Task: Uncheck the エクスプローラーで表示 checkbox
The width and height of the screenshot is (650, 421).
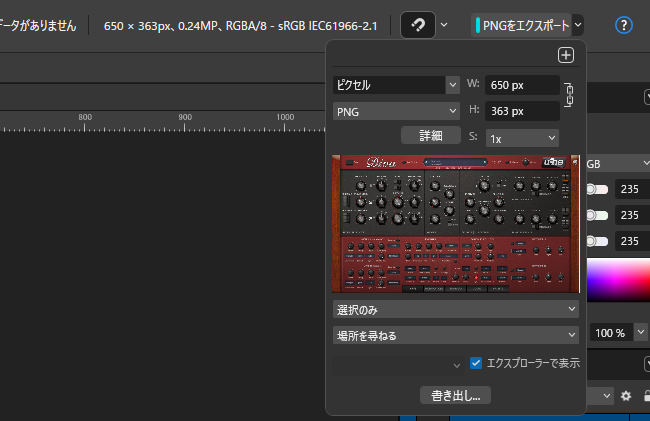Action: pyautogui.click(x=476, y=363)
